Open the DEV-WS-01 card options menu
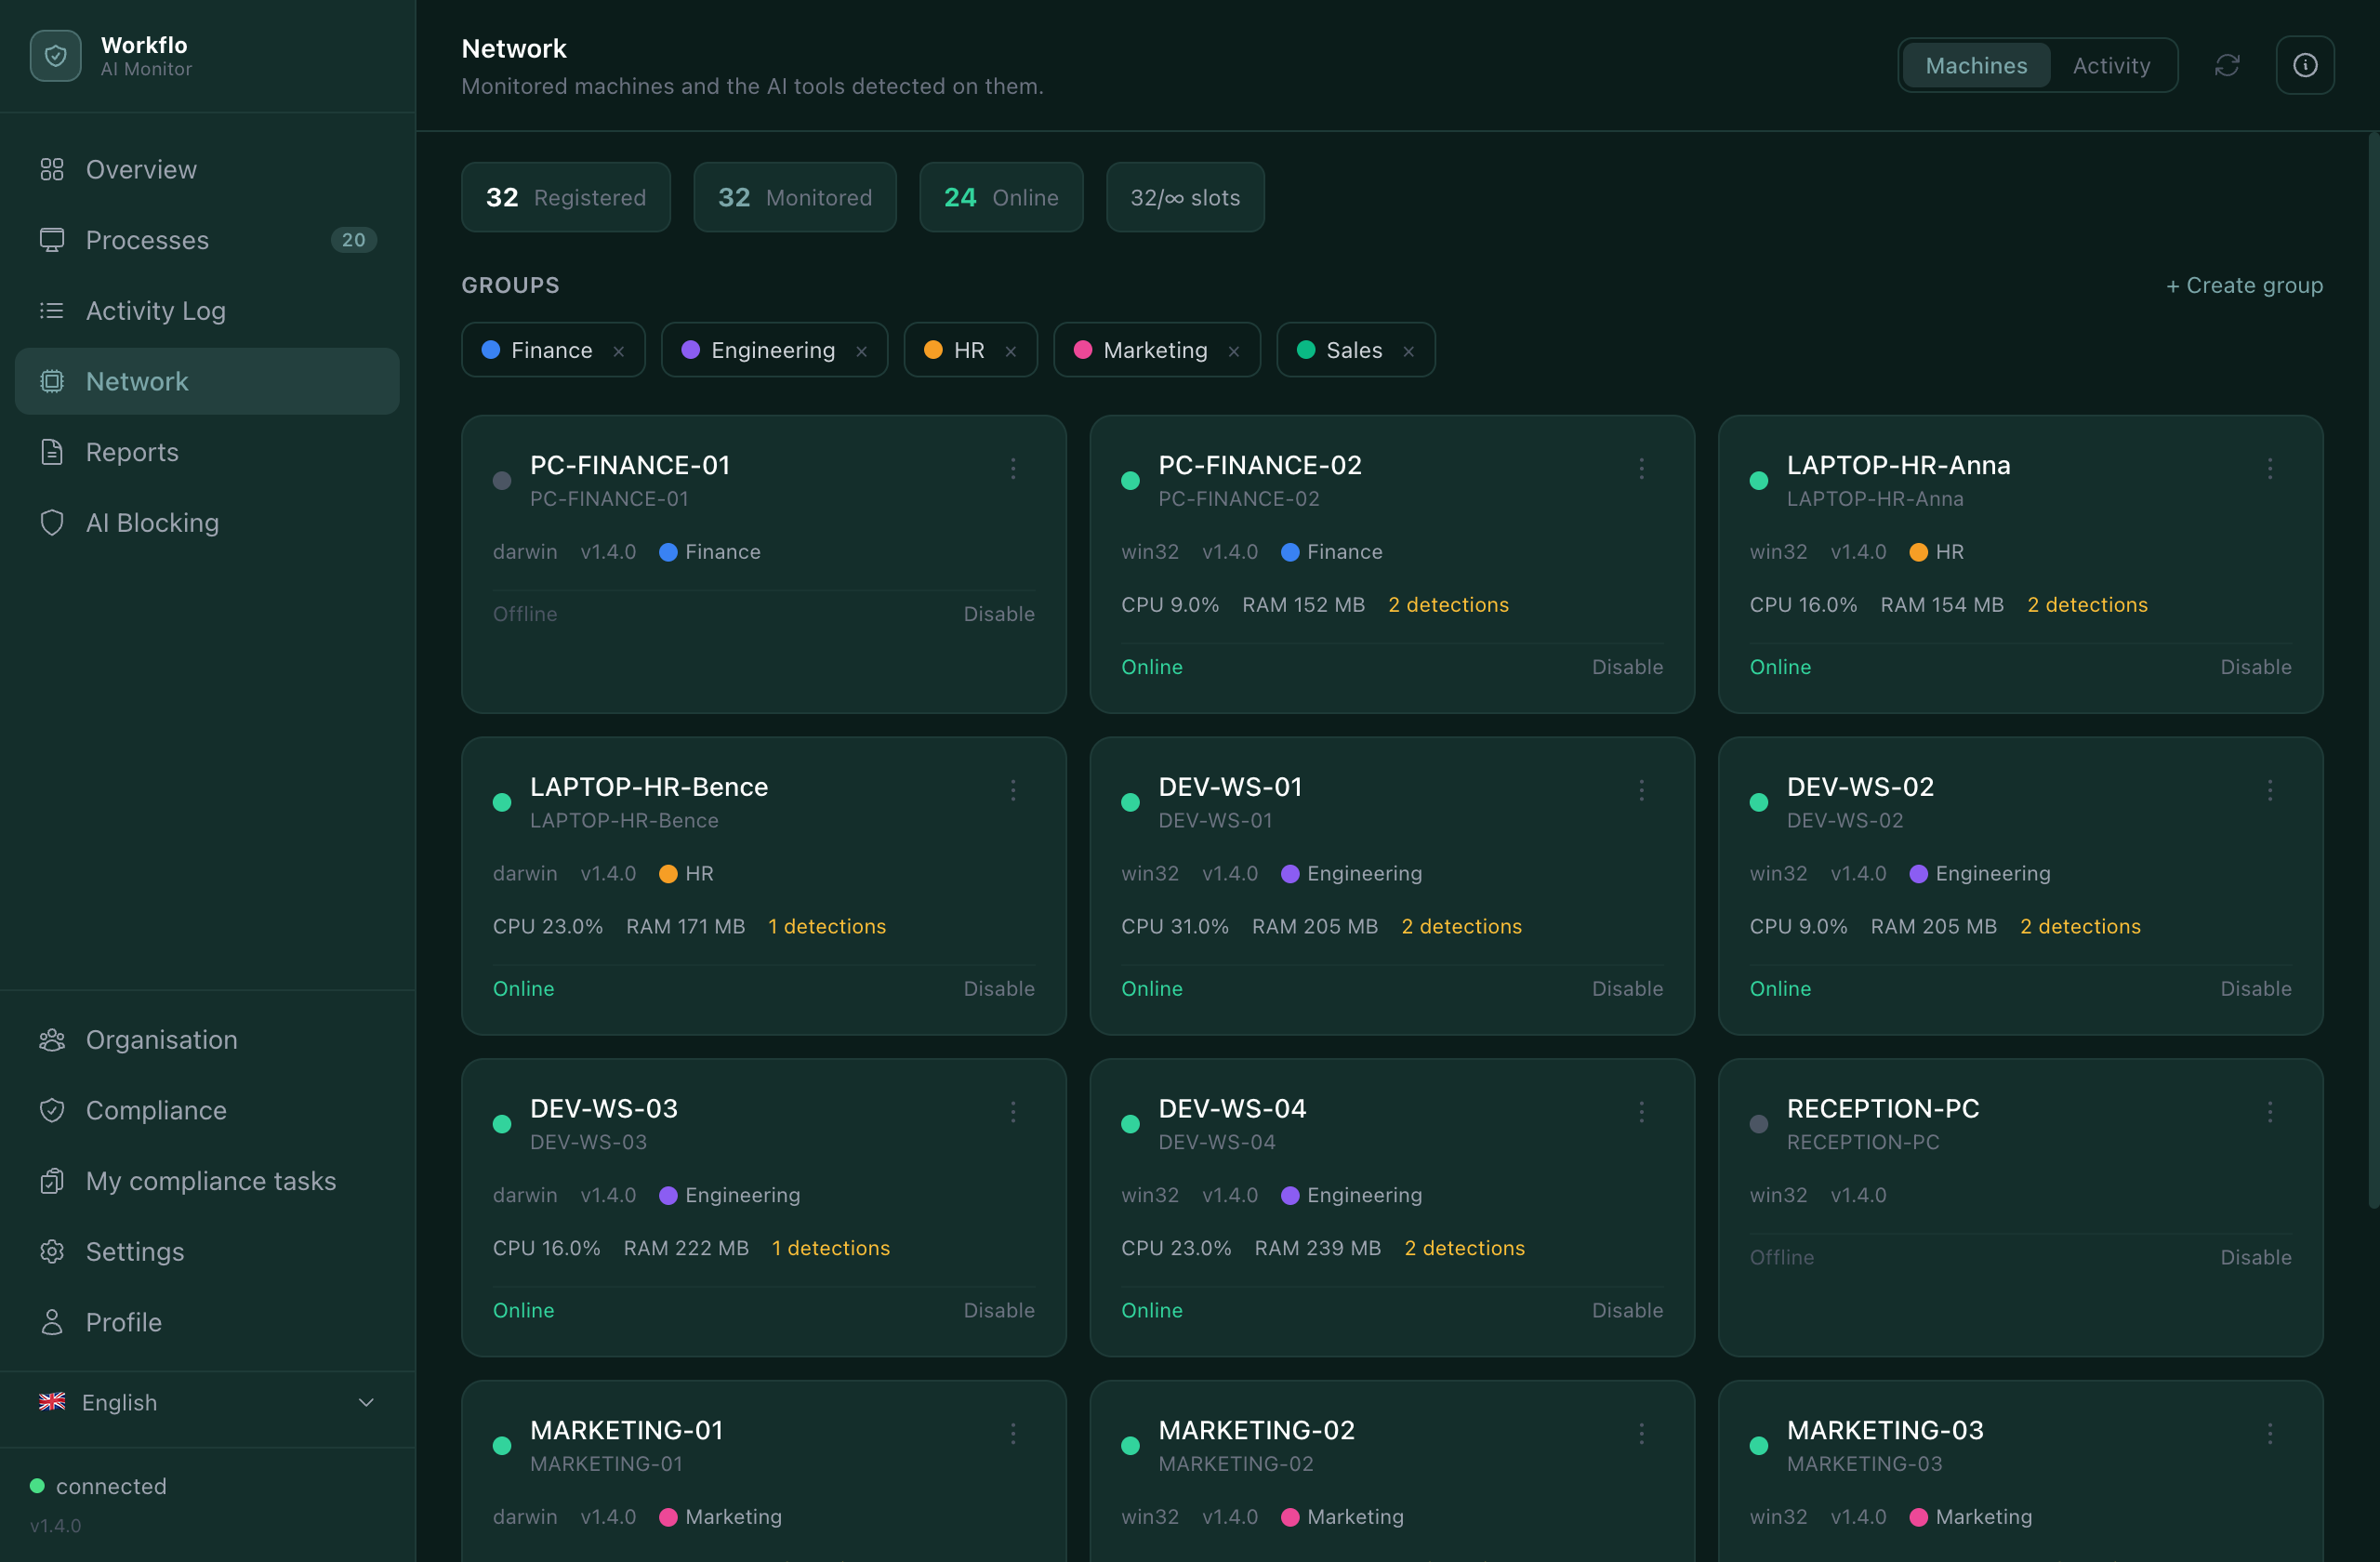The image size is (2380, 1562). click(x=1641, y=790)
